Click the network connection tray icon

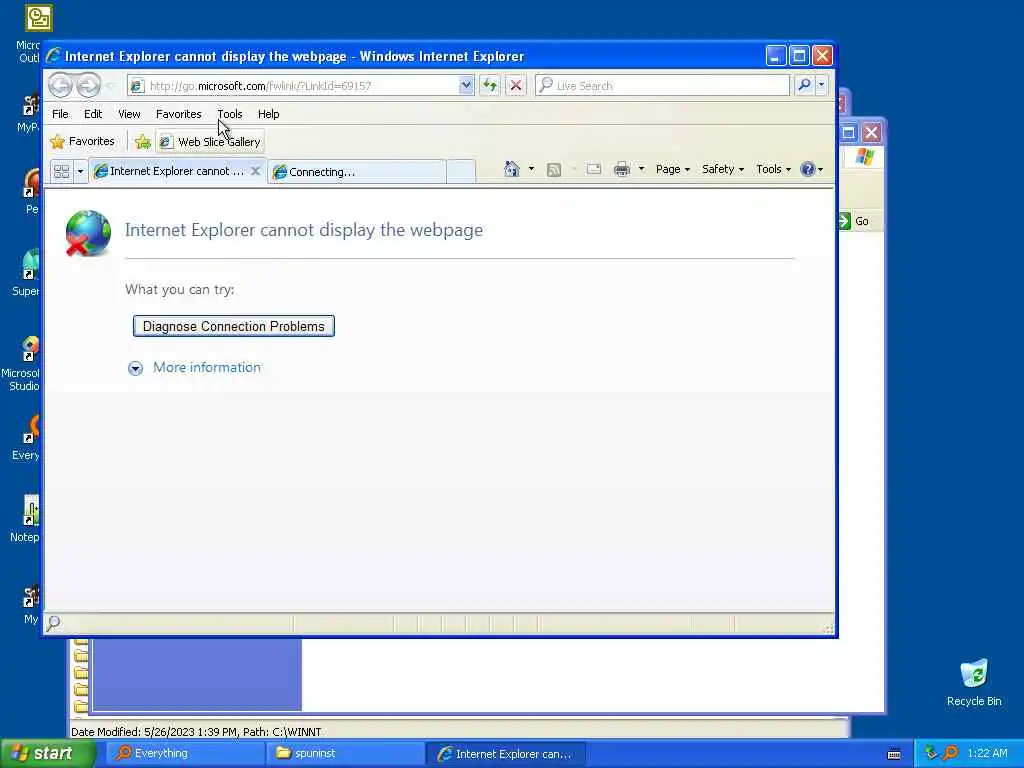click(x=931, y=754)
